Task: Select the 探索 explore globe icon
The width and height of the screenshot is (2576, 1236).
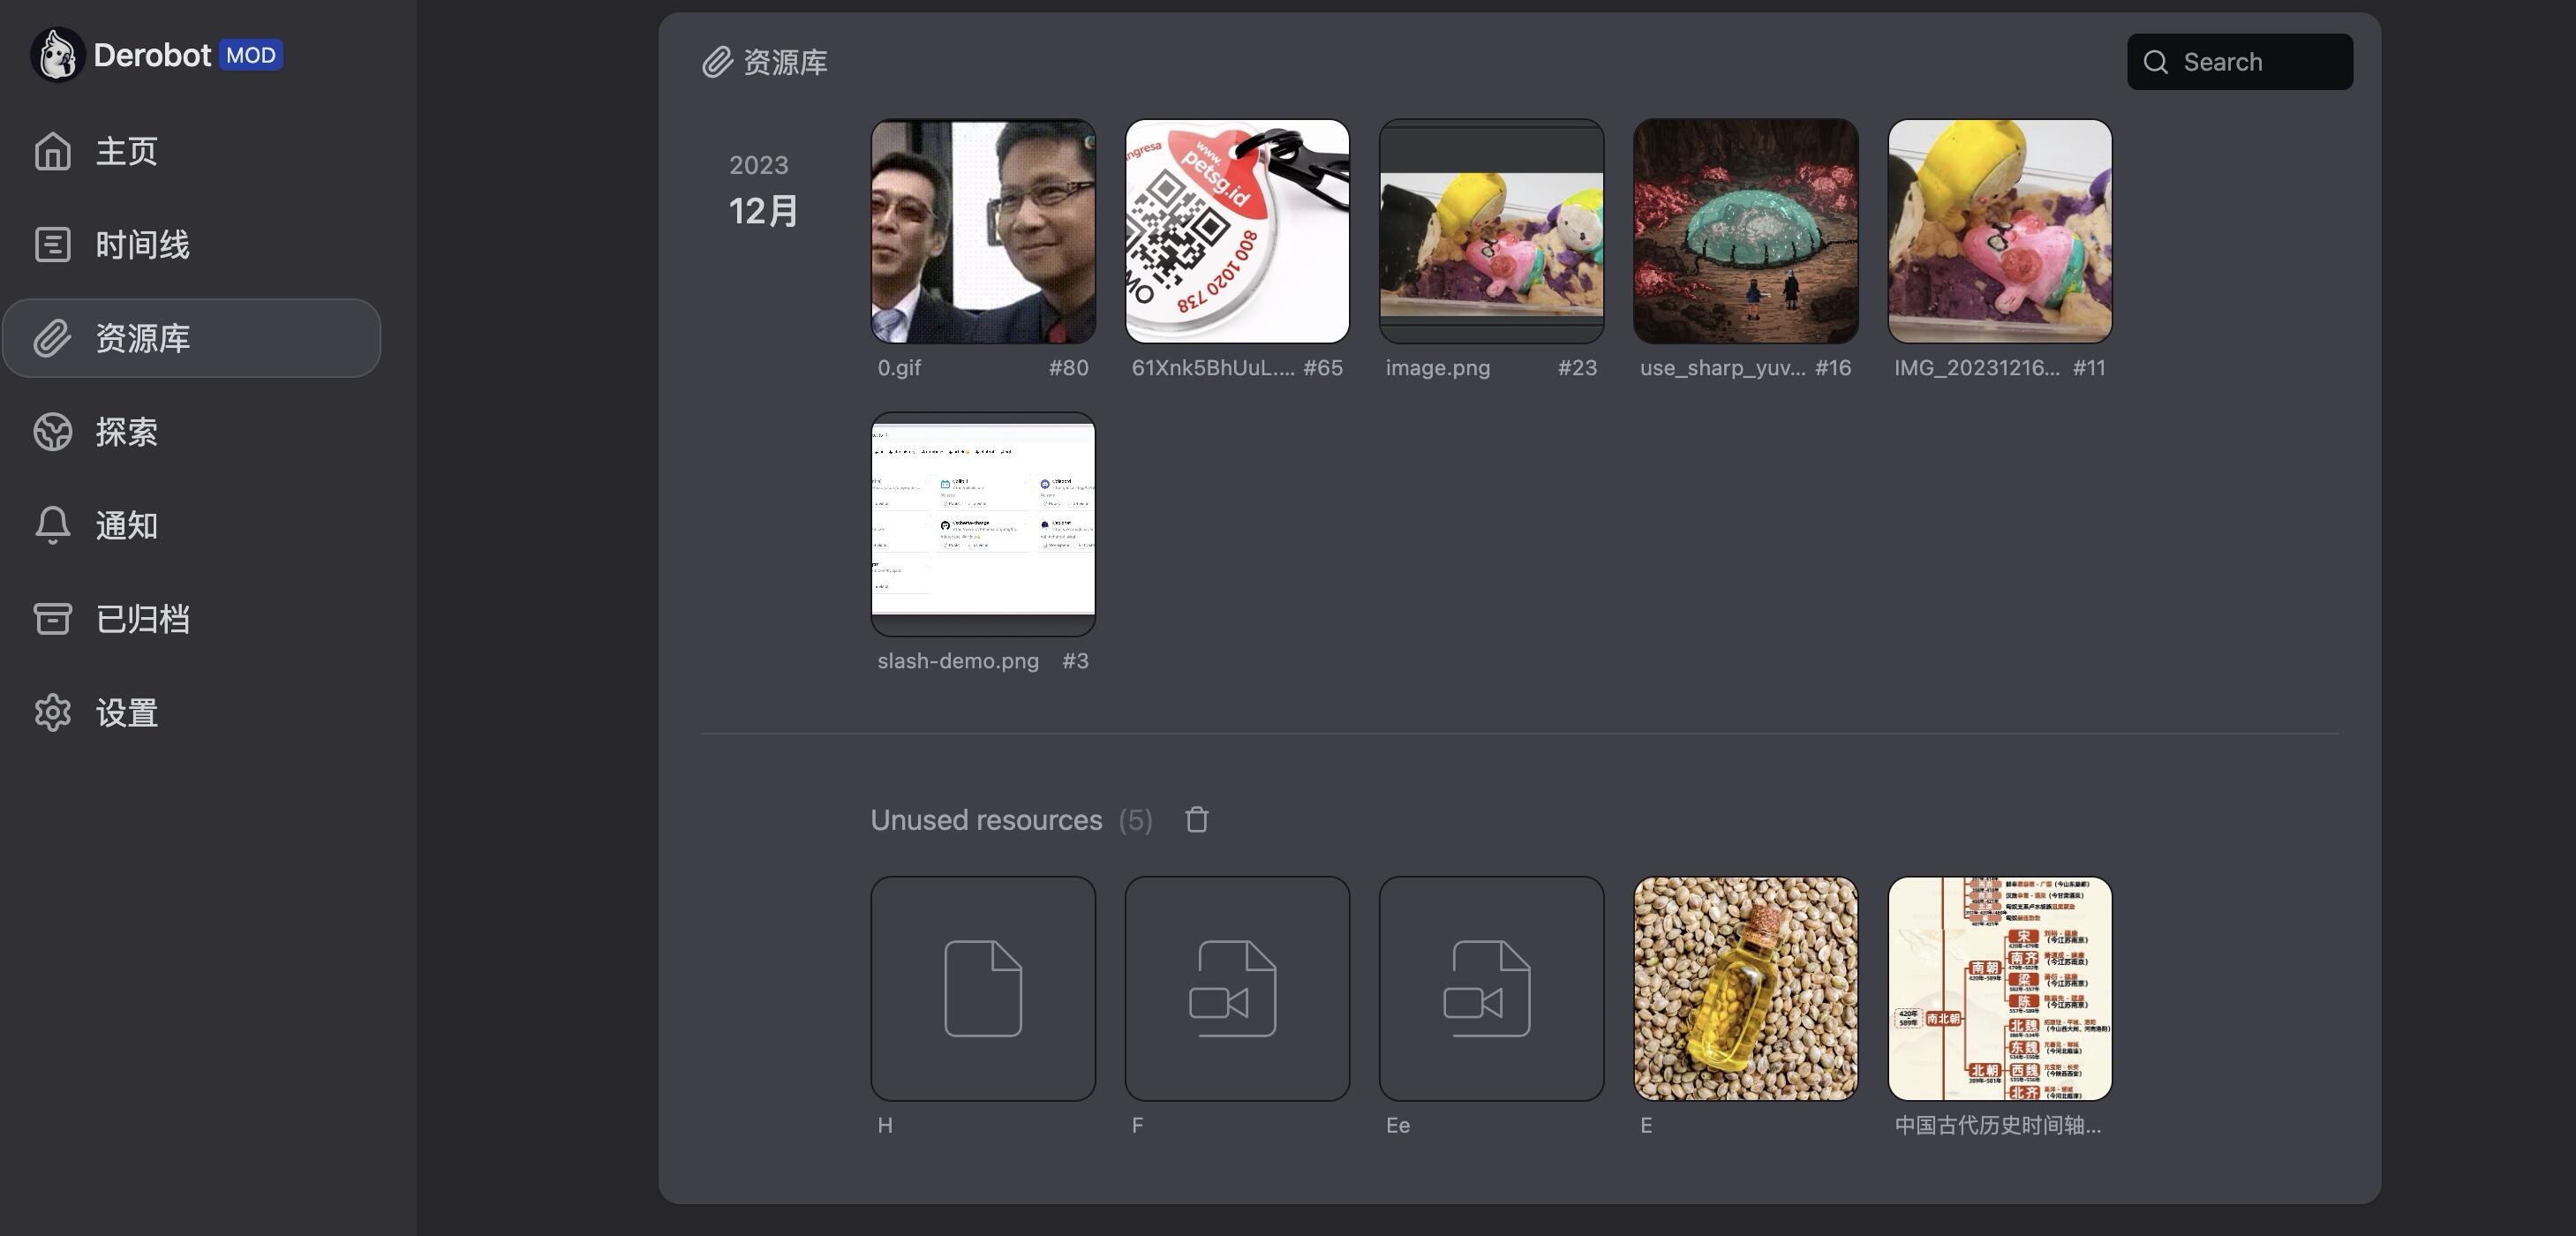Action: 53,432
